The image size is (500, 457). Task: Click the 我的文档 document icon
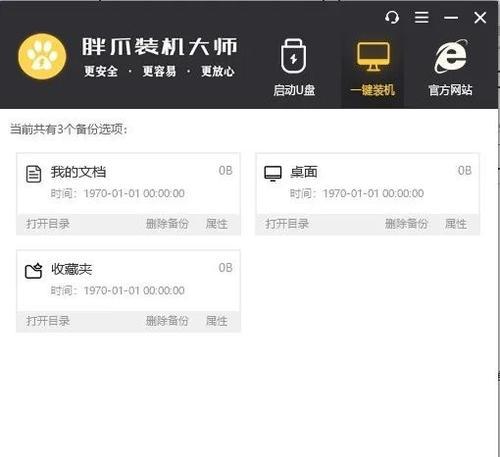[x=34, y=174]
